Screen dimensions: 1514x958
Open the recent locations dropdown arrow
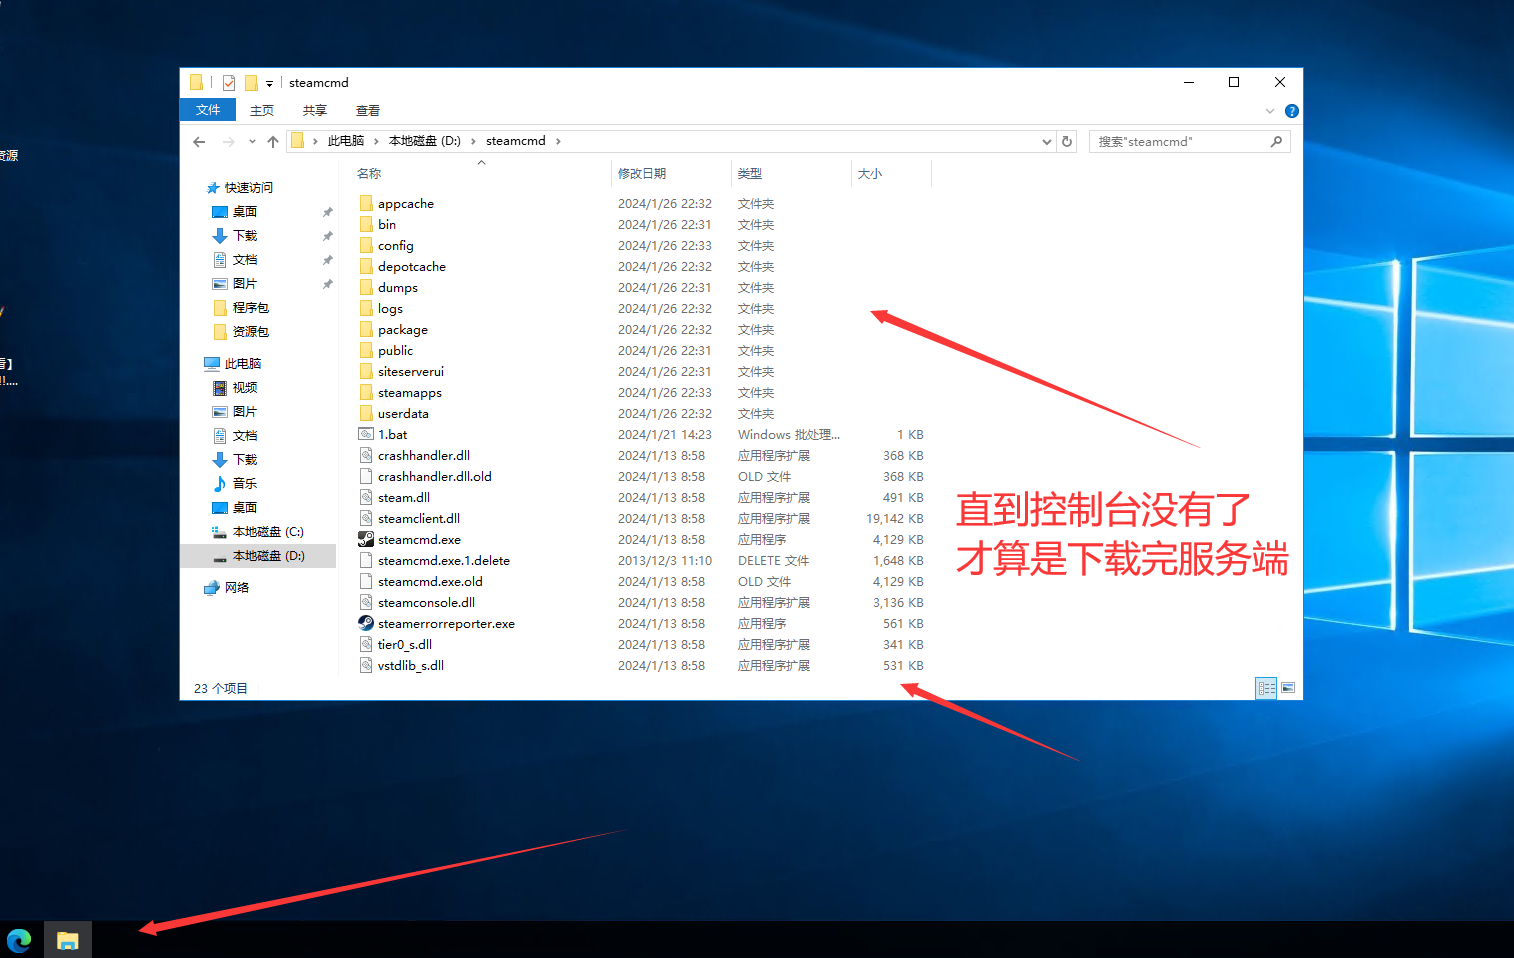[x=252, y=142]
